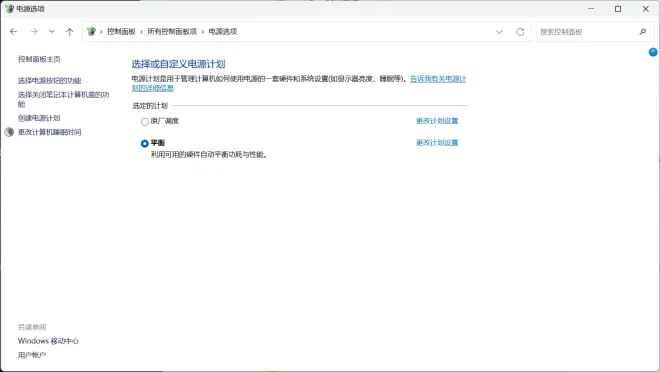The width and height of the screenshot is (660, 372).
Task: Click the address bar power options icon
Action: (91, 32)
